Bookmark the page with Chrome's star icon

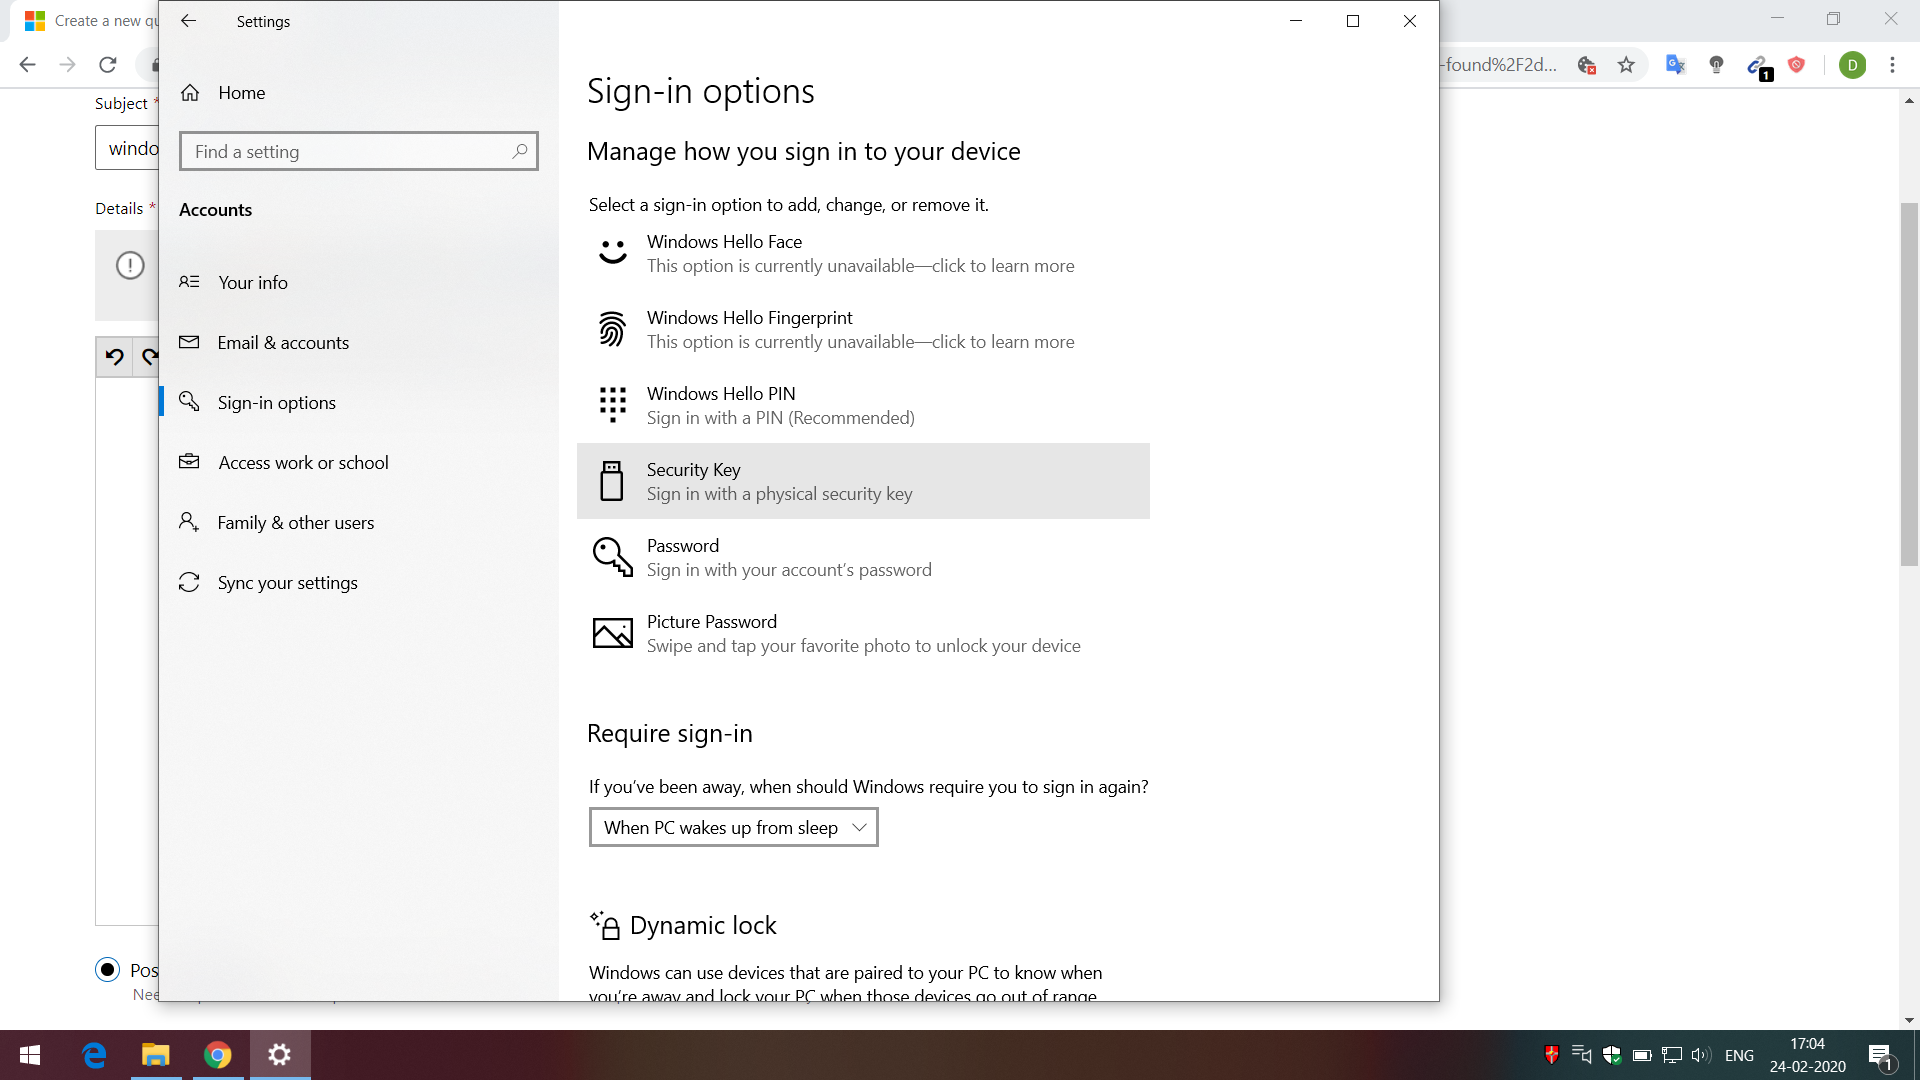[x=1626, y=65]
